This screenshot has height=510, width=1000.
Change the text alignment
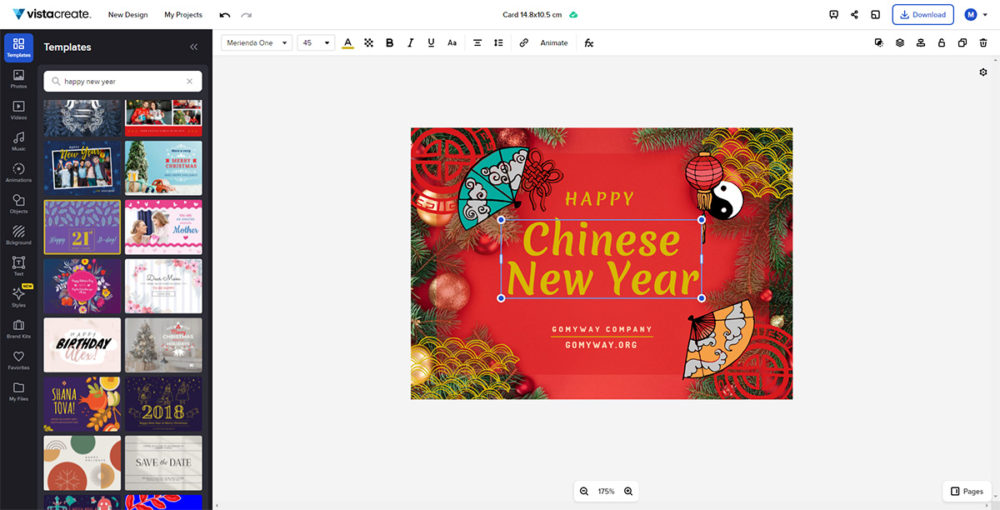[477, 43]
